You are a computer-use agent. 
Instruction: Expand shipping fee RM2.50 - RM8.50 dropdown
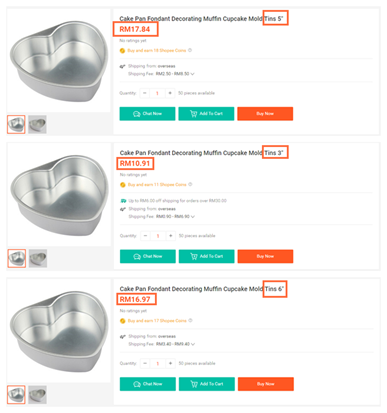point(192,74)
